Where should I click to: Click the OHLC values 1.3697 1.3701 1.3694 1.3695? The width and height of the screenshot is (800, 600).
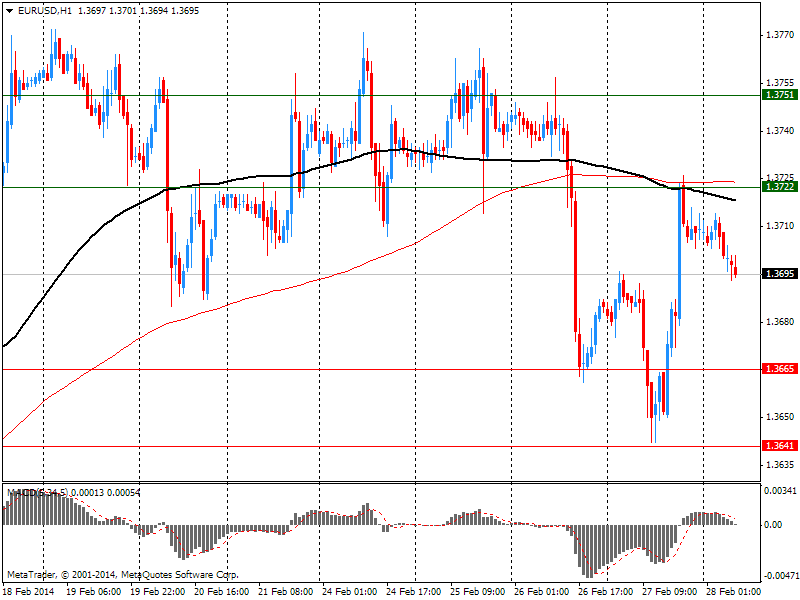[138, 10]
